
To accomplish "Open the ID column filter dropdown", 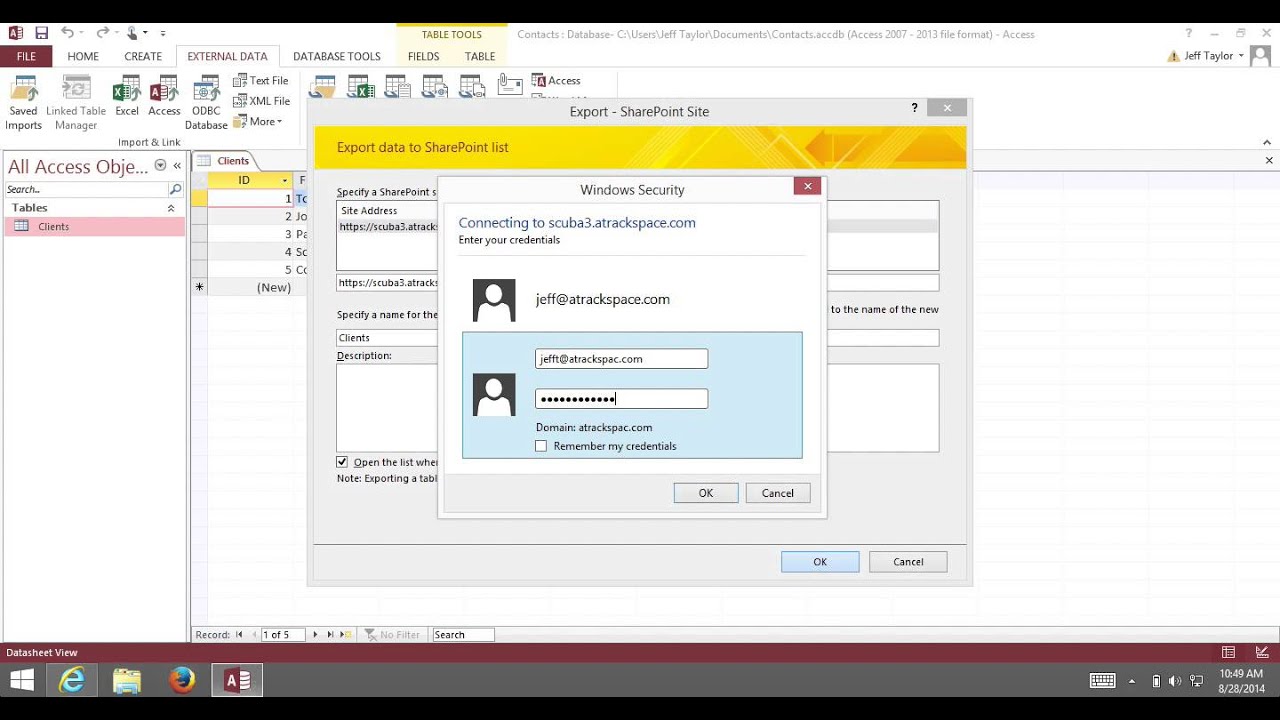I will [285, 181].
